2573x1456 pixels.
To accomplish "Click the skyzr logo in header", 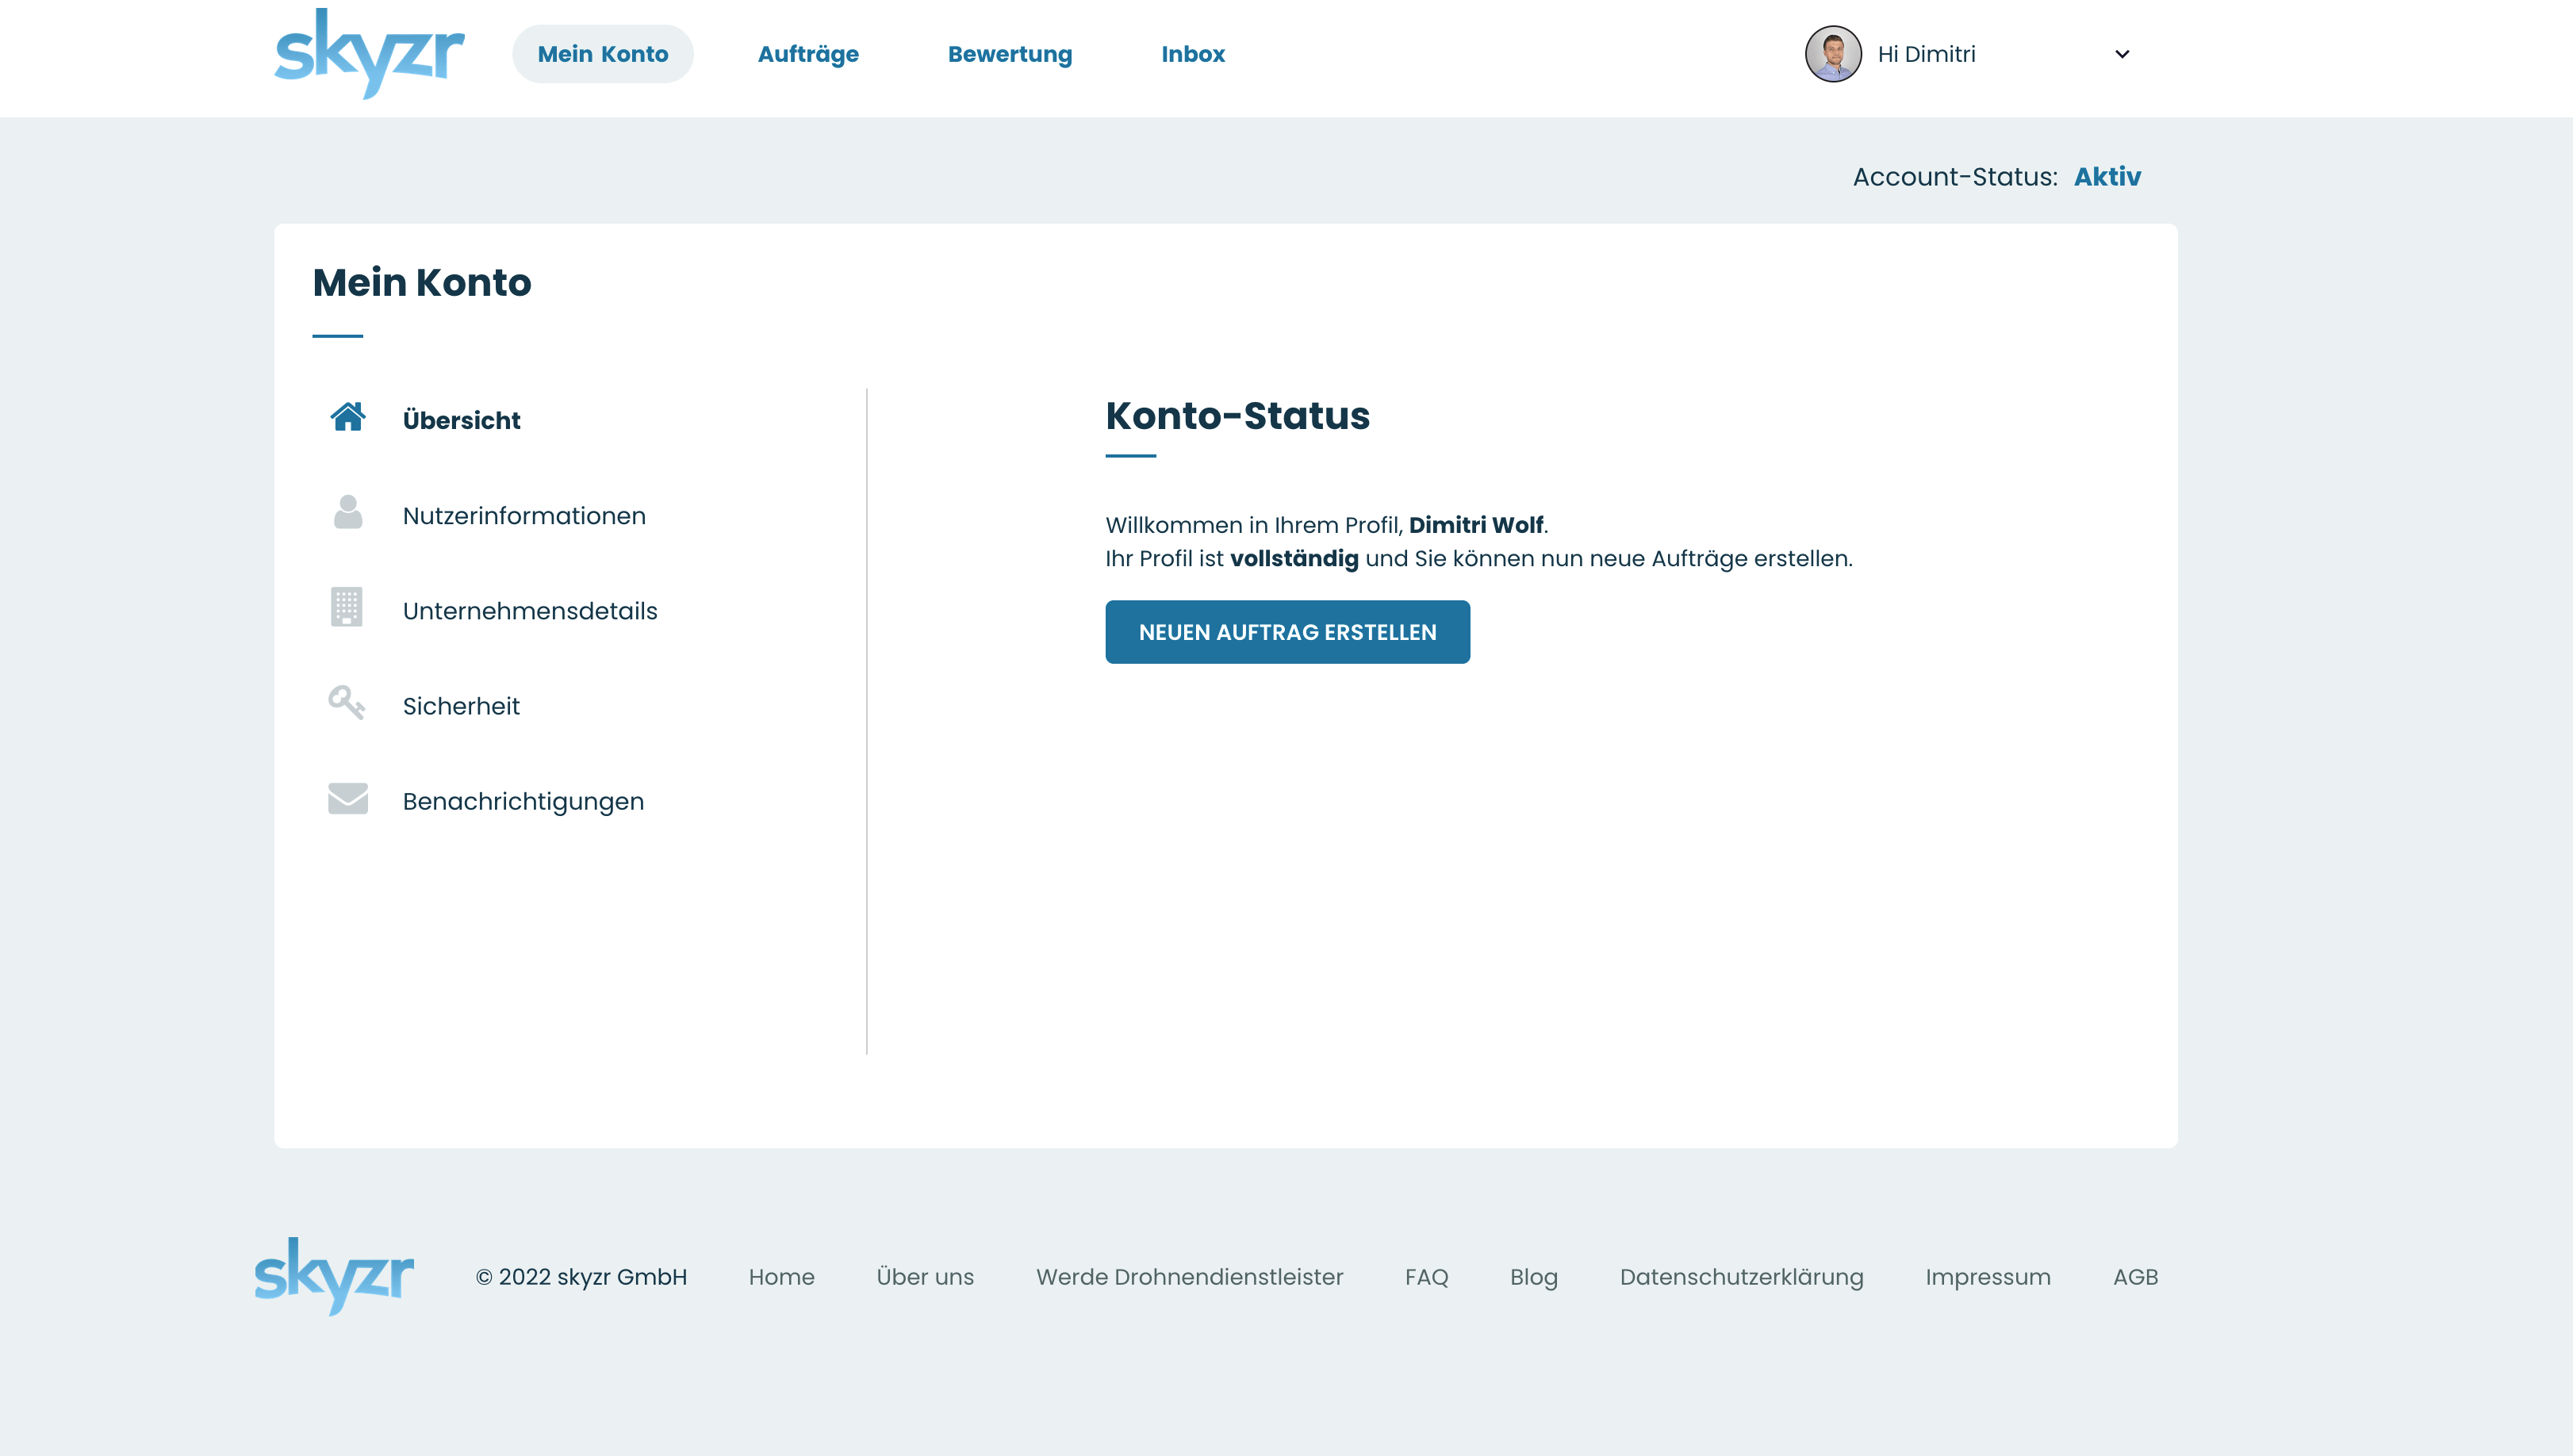I will (369, 54).
